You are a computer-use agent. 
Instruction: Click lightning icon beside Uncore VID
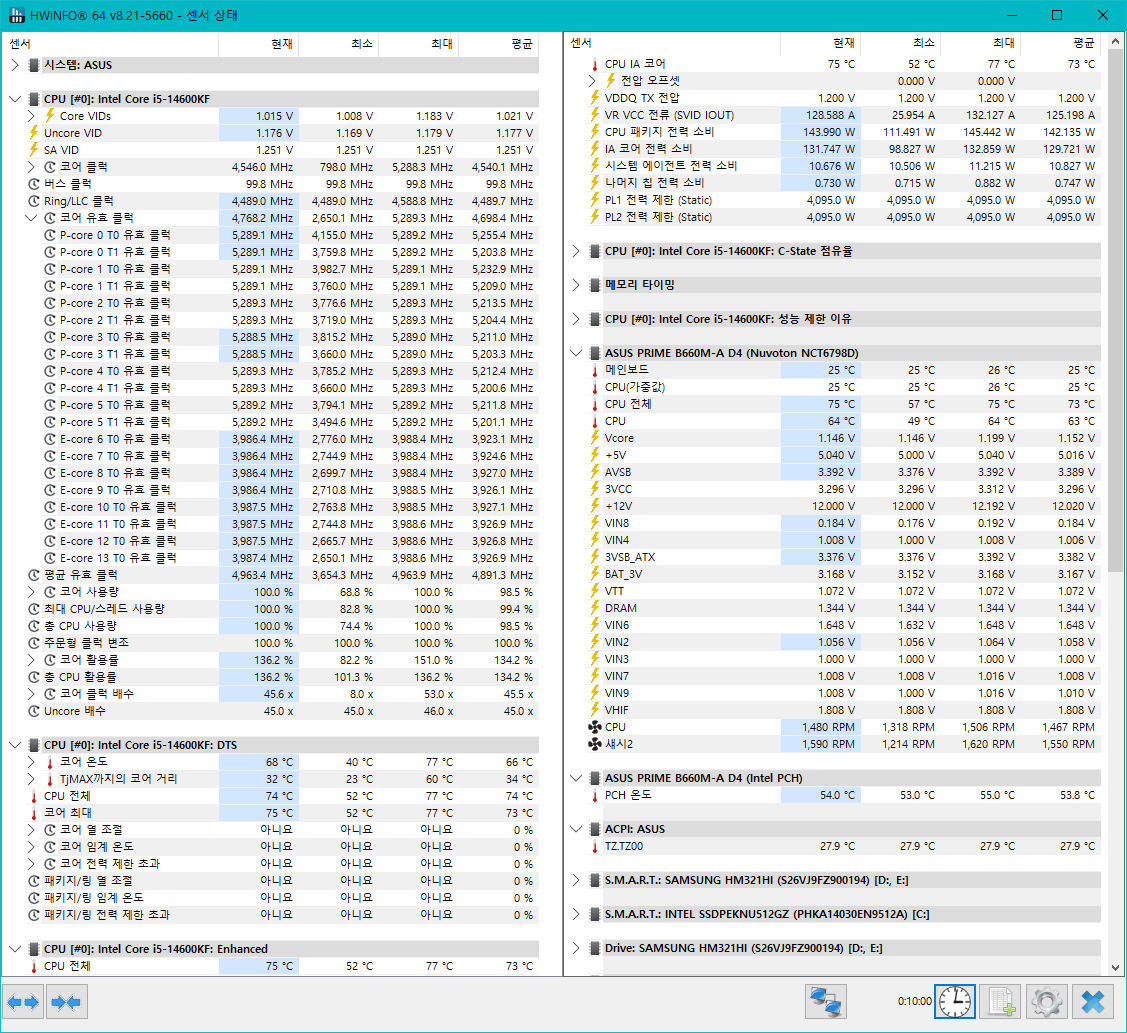(34, 133)
